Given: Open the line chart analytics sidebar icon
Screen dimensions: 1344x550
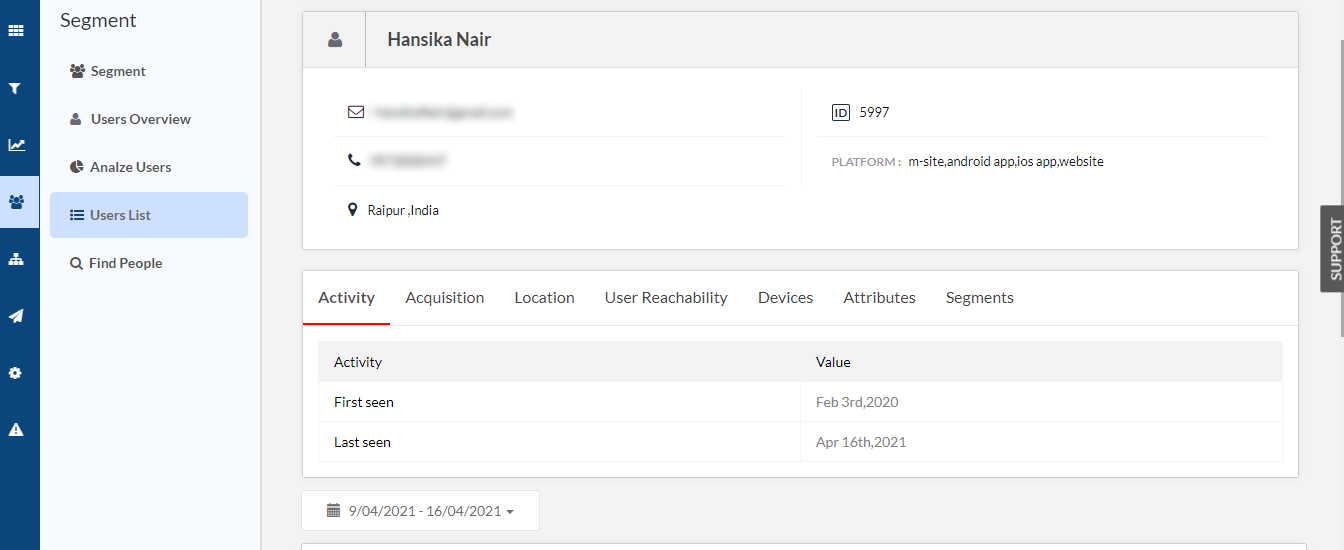Looking at the screenshot, I should (x=17, y=145).
